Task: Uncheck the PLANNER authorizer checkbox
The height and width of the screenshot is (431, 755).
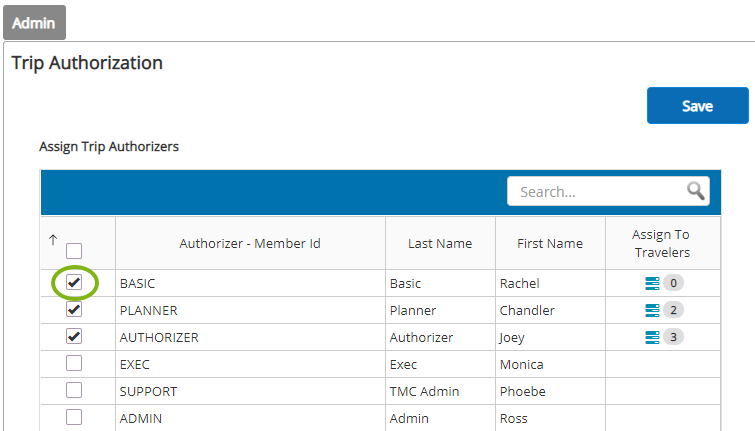Action: (74, 309)
